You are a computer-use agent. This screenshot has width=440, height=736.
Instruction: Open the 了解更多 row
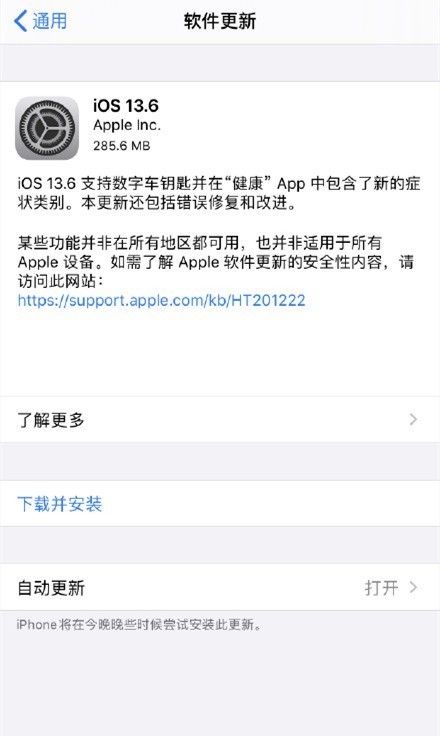point(220,419)
